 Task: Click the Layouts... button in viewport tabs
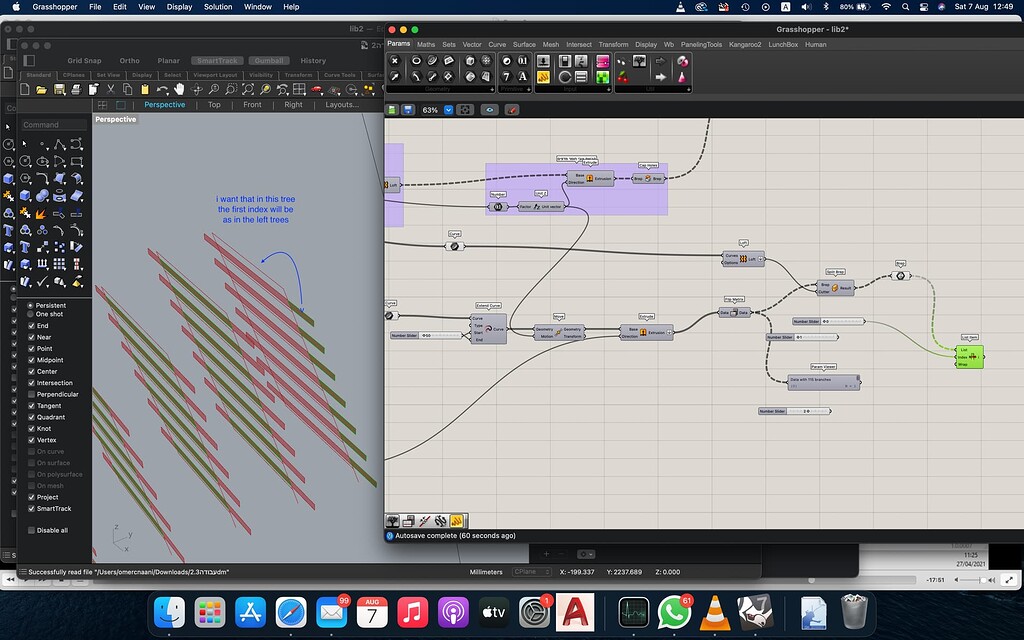click(341, 105)
